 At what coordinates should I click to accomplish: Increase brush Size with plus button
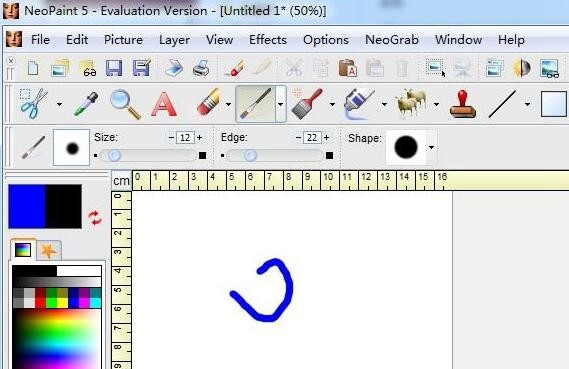point(199,138)
